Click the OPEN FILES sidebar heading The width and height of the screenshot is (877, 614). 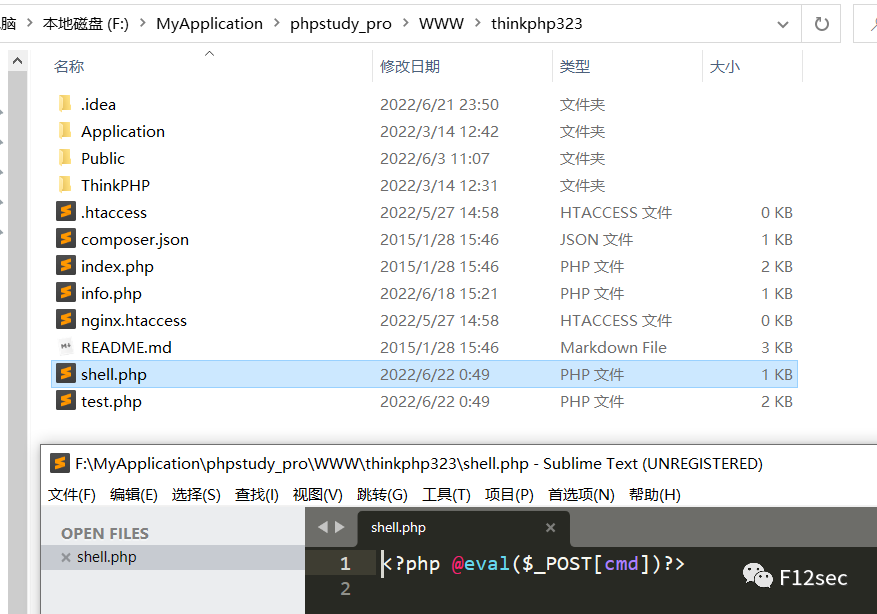click(x=105, y=533)
